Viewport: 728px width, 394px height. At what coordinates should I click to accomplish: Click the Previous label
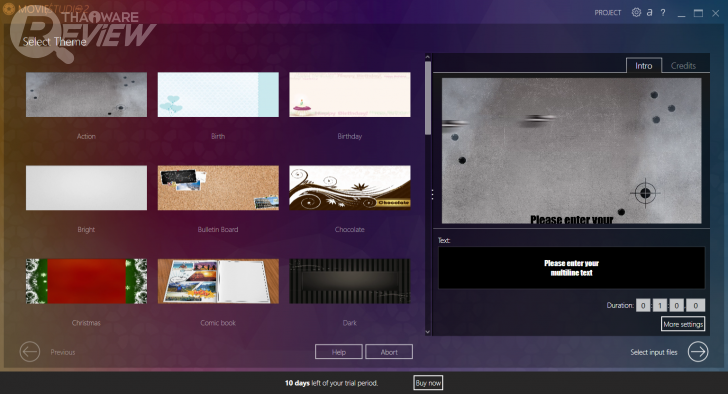coord(63,352)
